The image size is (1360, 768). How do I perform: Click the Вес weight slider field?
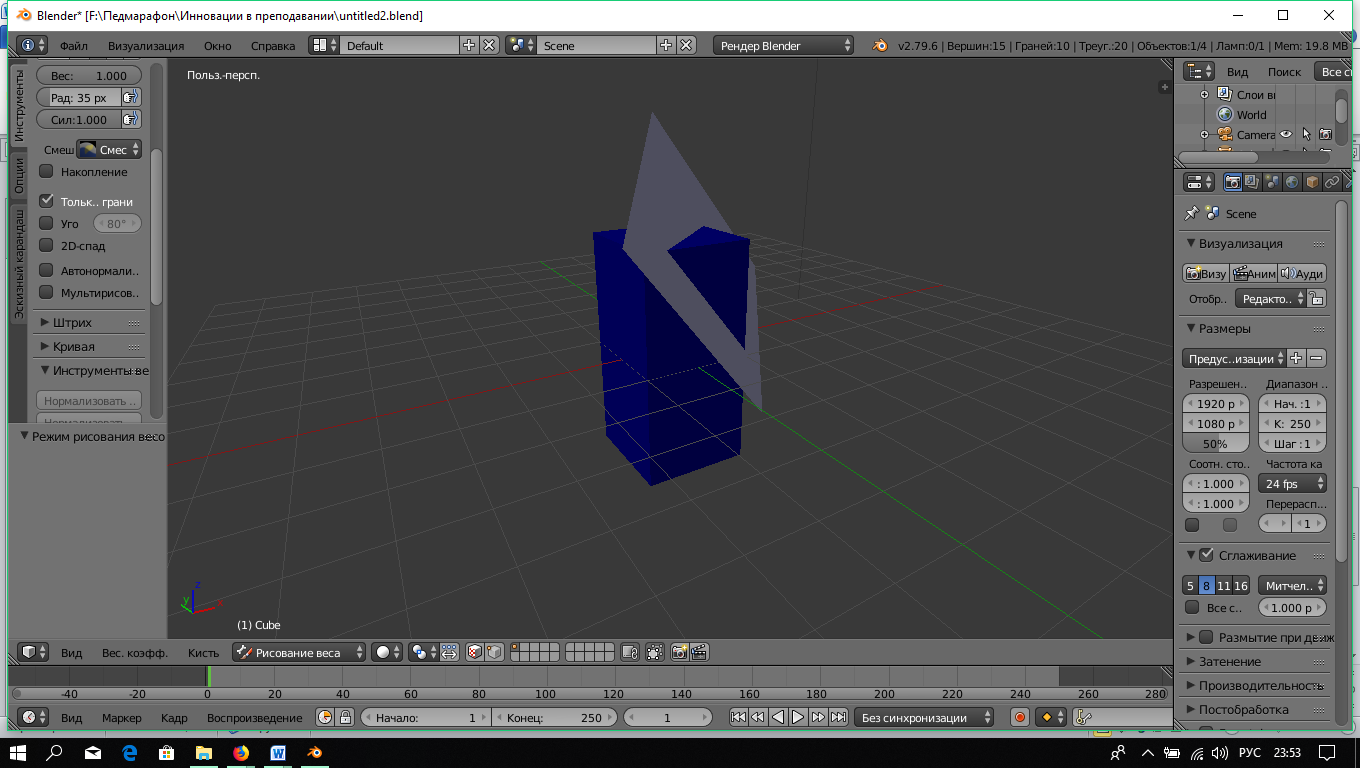click(x=89, y=75)
